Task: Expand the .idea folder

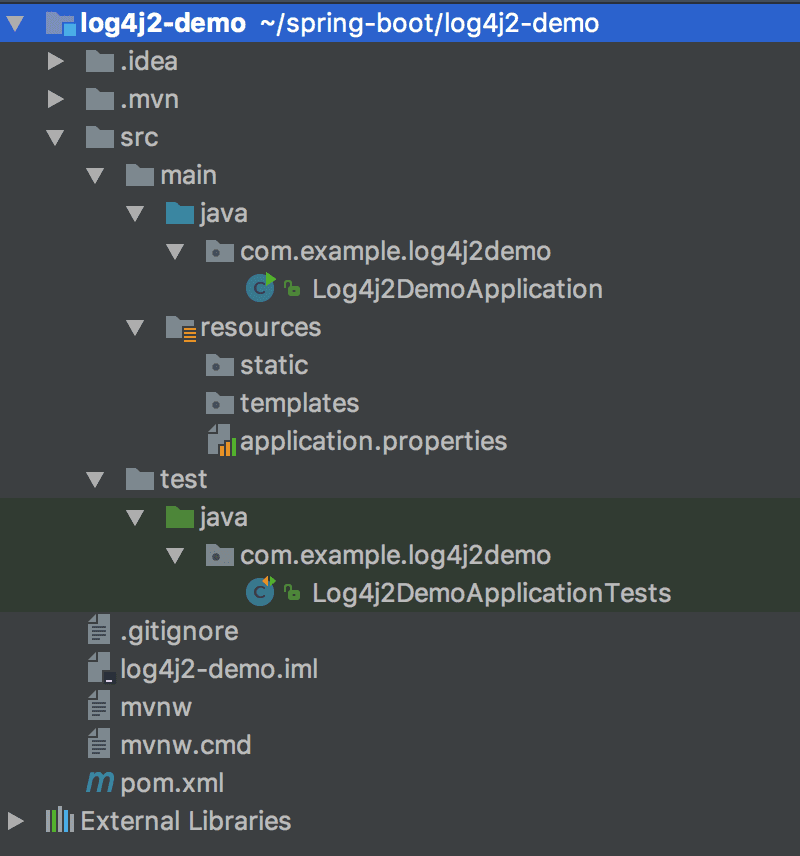Action: click(56, 61)
